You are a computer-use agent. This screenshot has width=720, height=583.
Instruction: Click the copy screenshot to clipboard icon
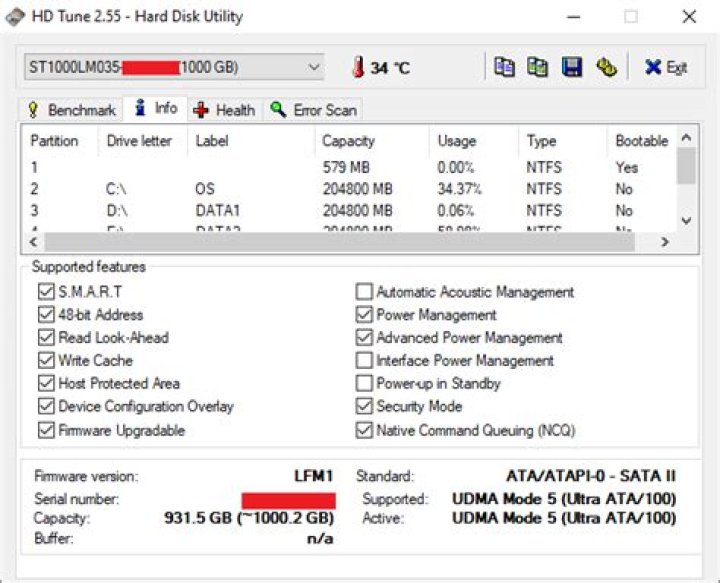click(x=537, y=67)
